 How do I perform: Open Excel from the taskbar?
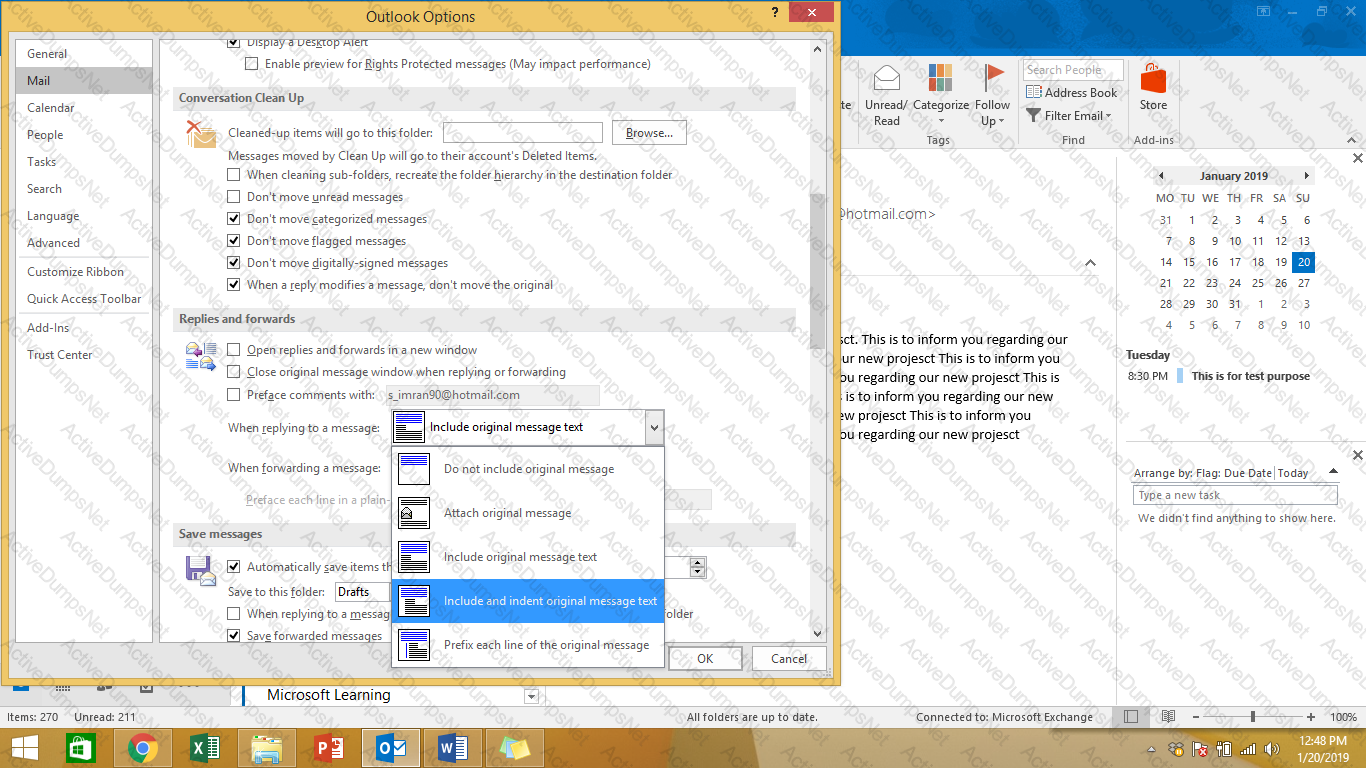click(x=204, y=748)
